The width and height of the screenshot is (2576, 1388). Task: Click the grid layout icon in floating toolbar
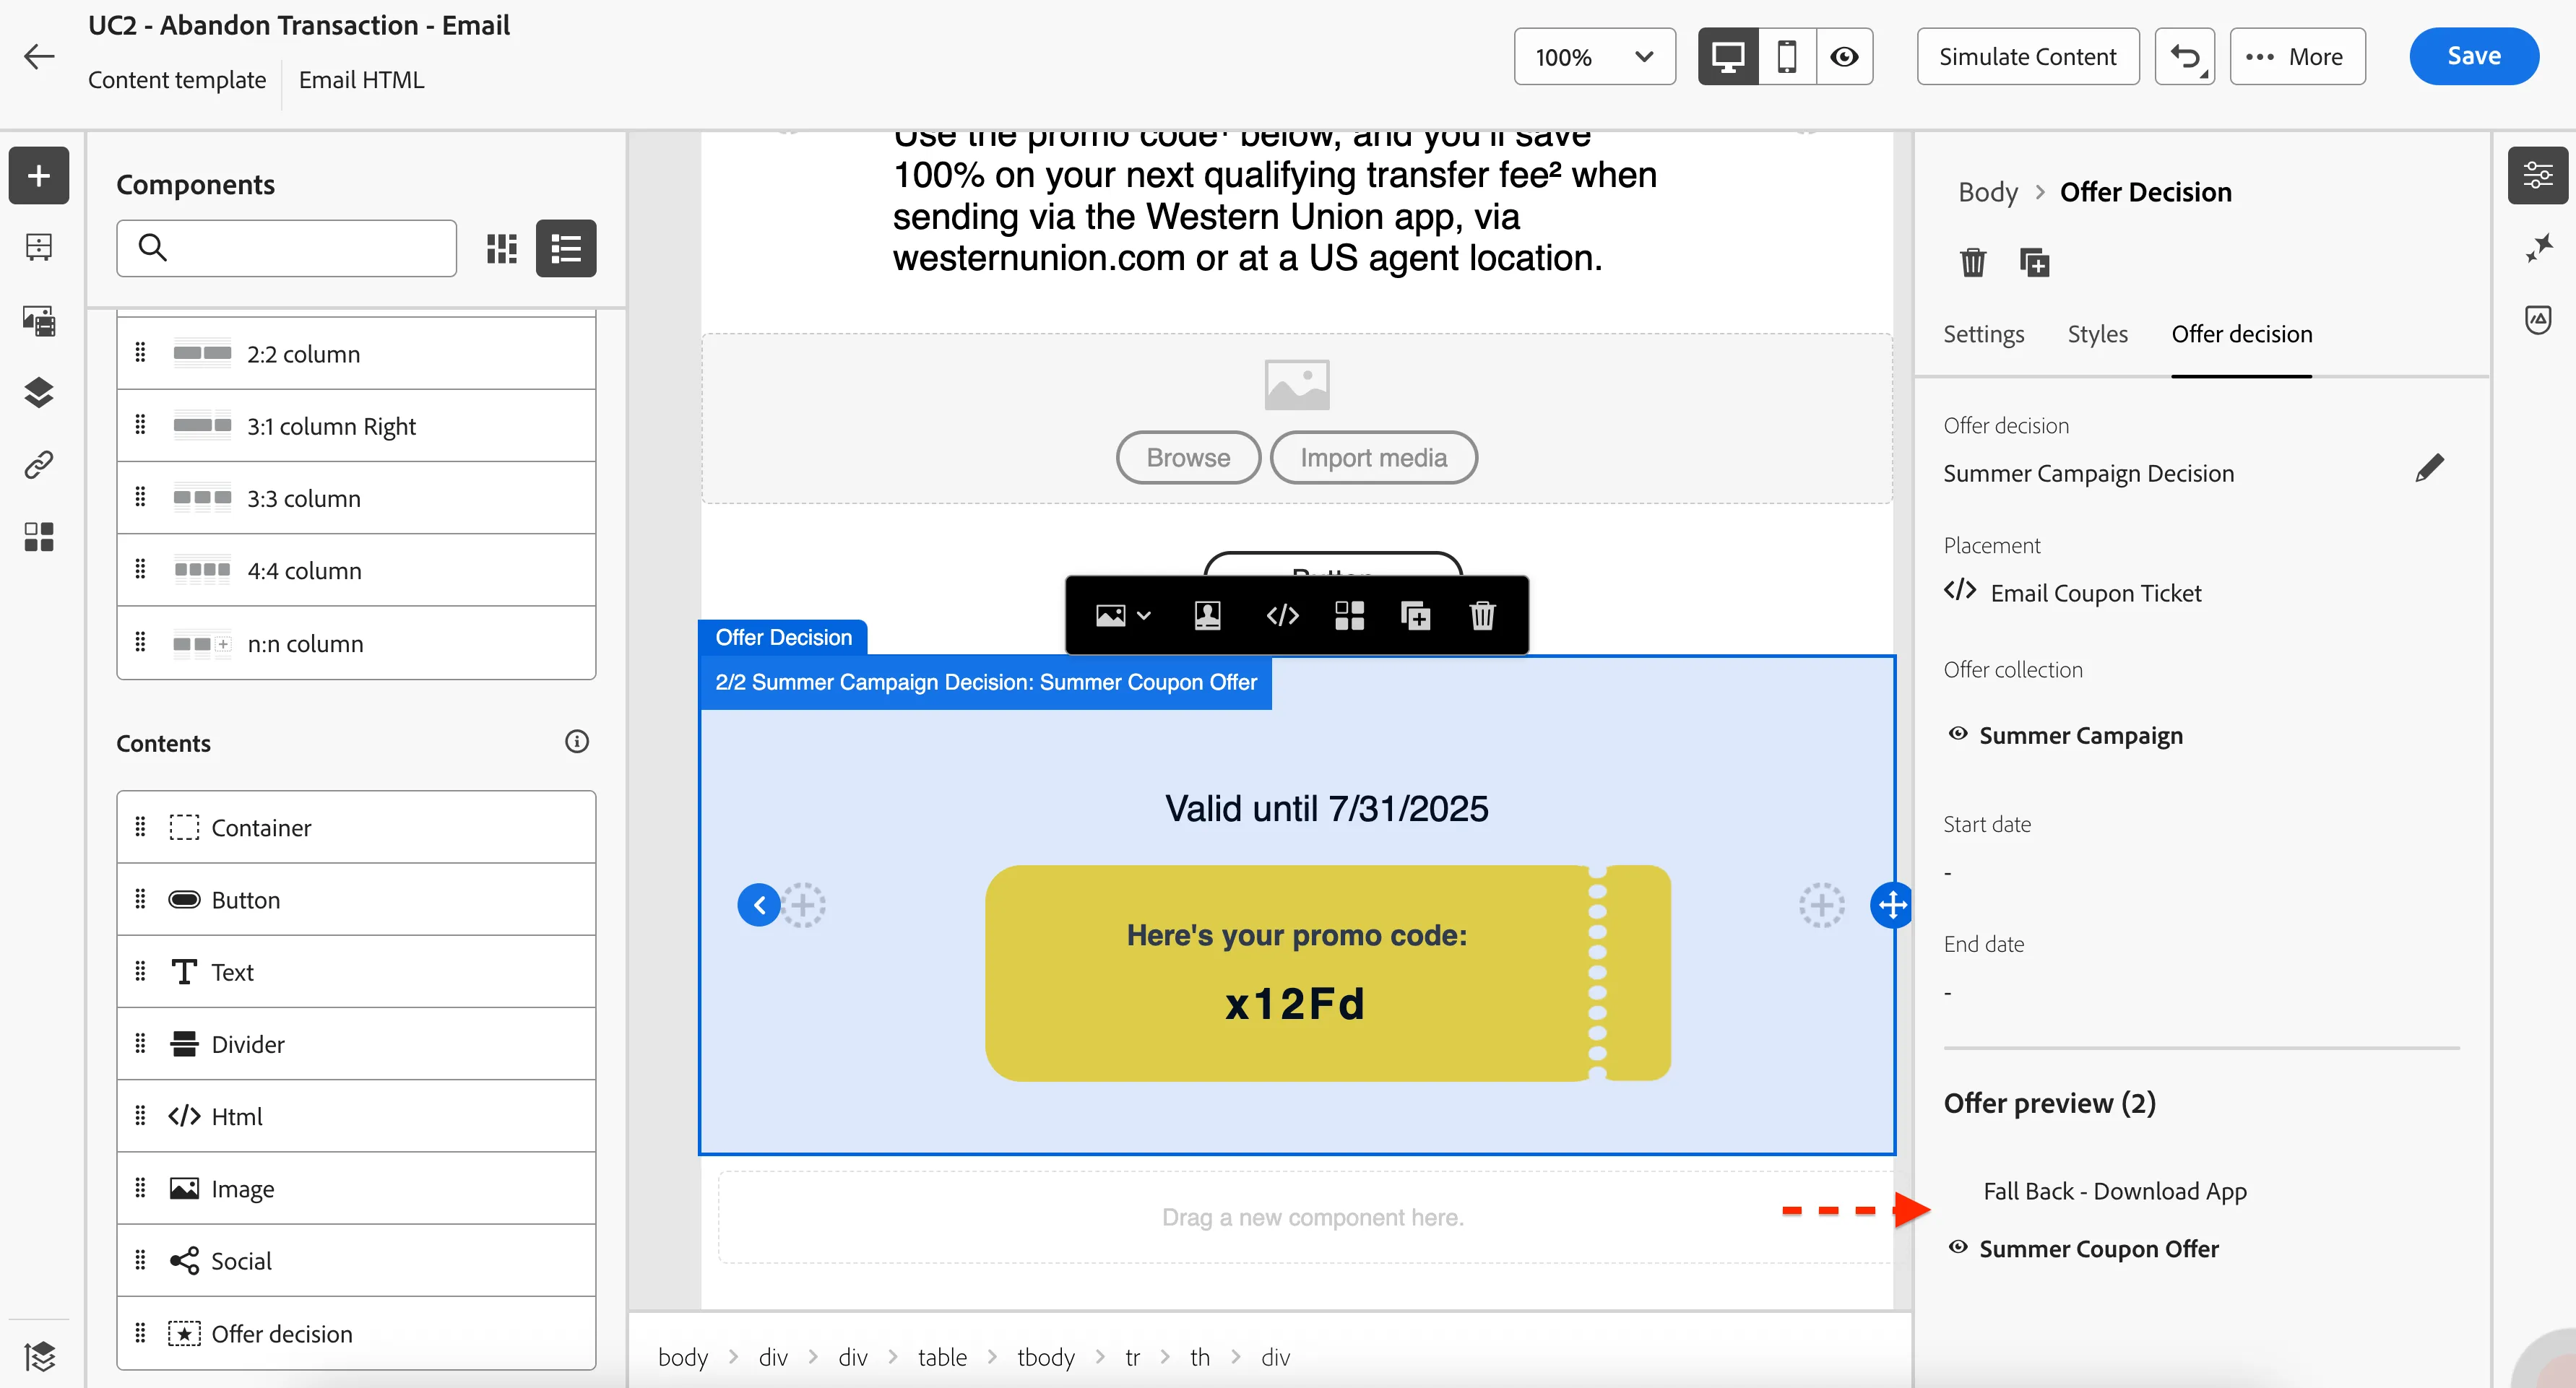click(1349, 616)
